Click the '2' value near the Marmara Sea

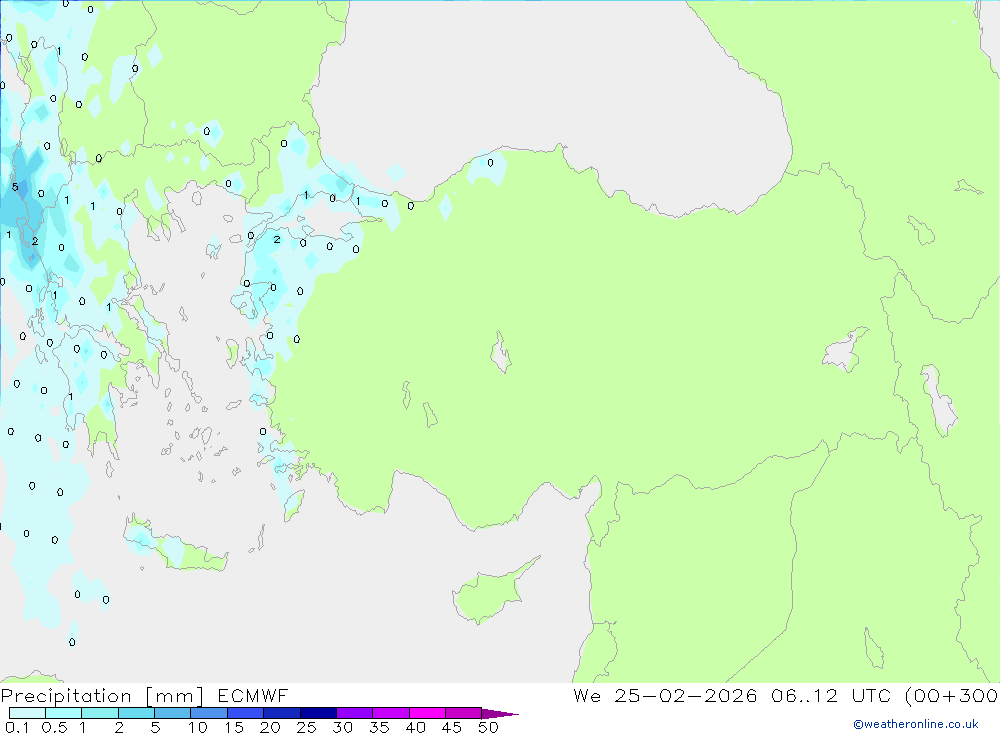pos(277,240)
